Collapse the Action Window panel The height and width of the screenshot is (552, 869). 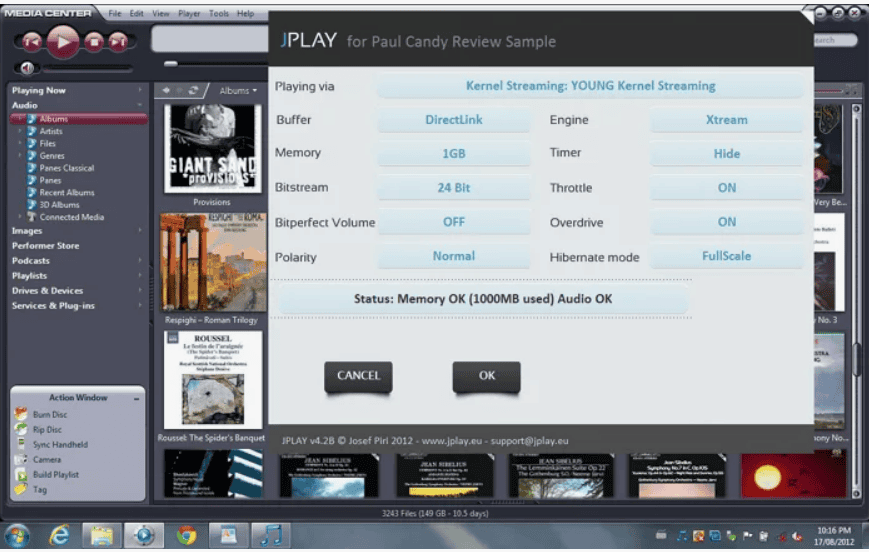point(136,398)
